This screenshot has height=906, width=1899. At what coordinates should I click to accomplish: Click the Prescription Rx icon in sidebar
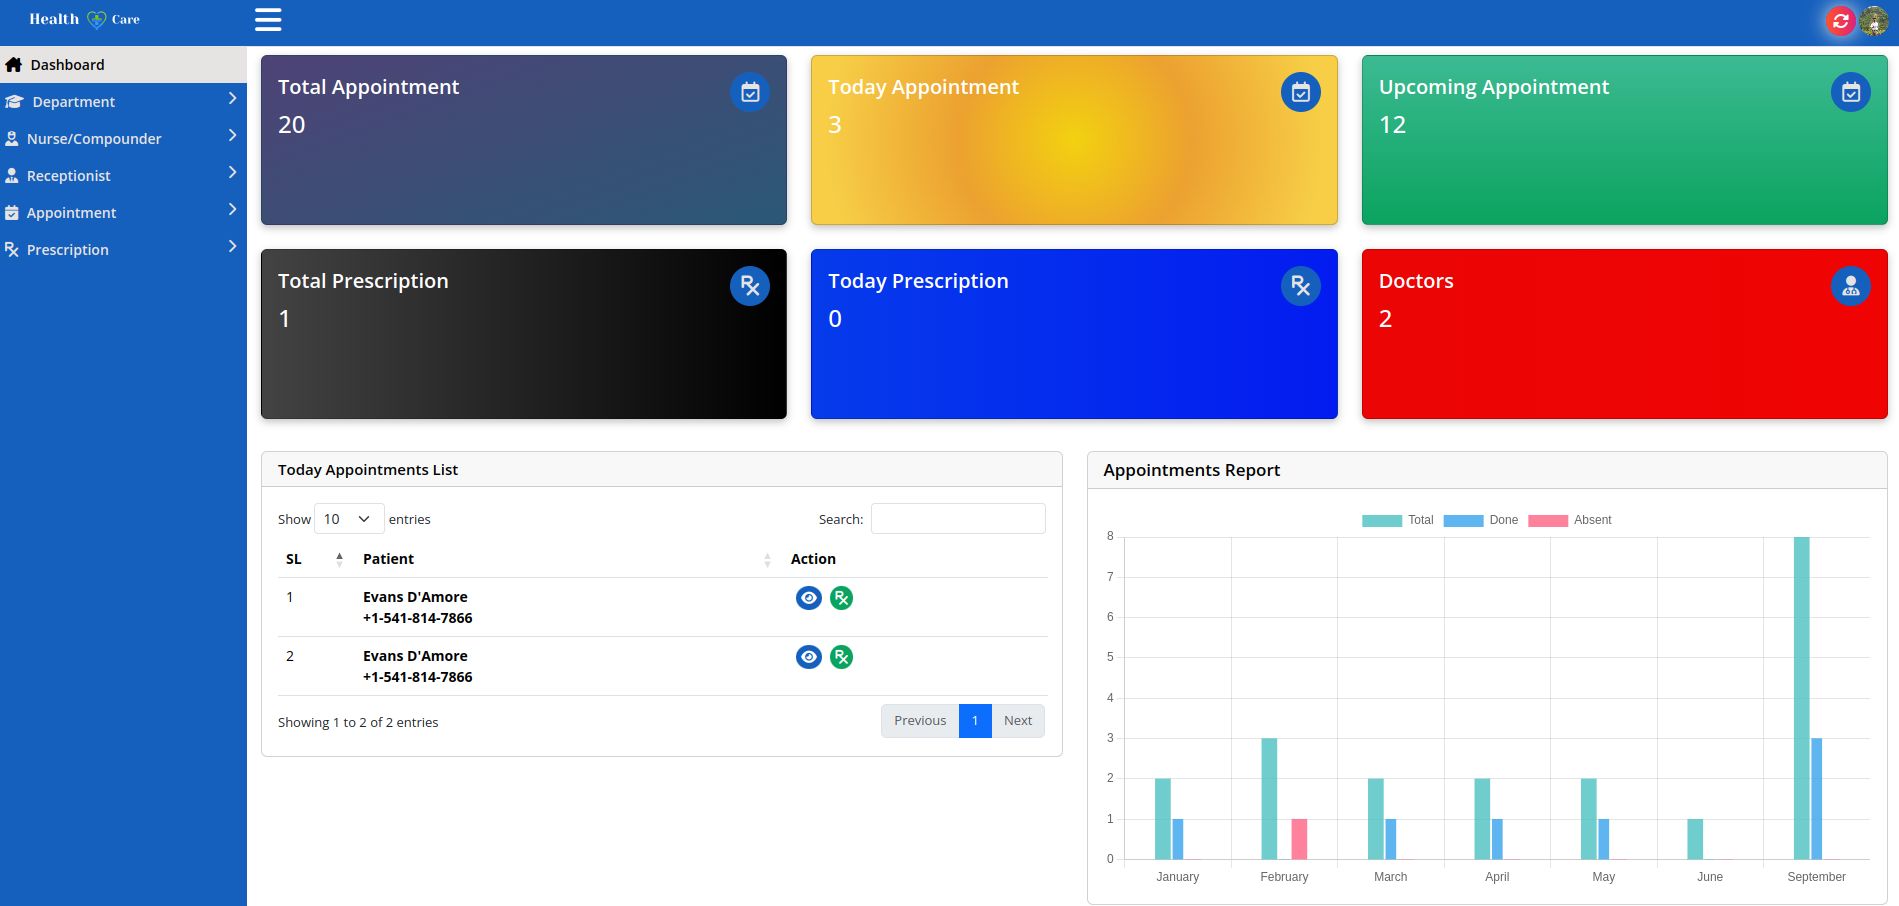coord(12,250)
